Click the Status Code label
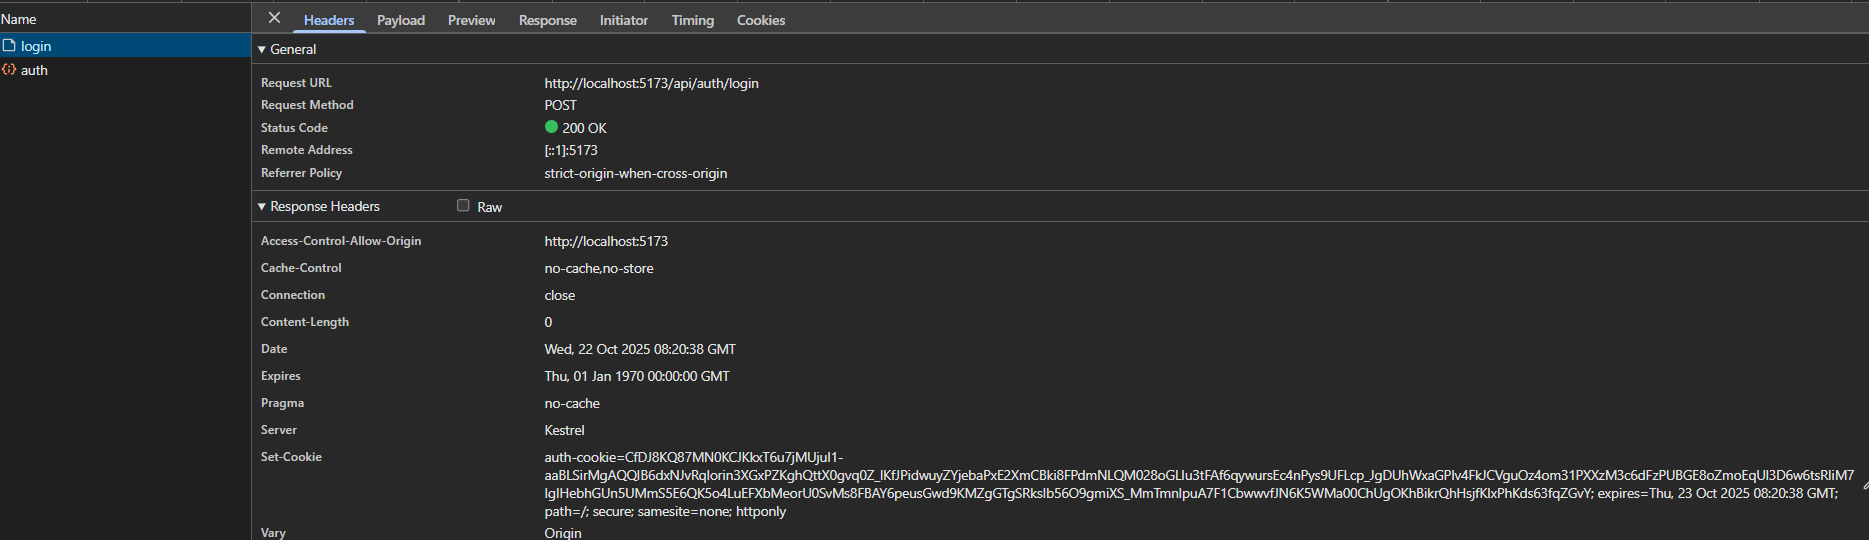Viewport: 1869px width, 540px height. point(294,128)
